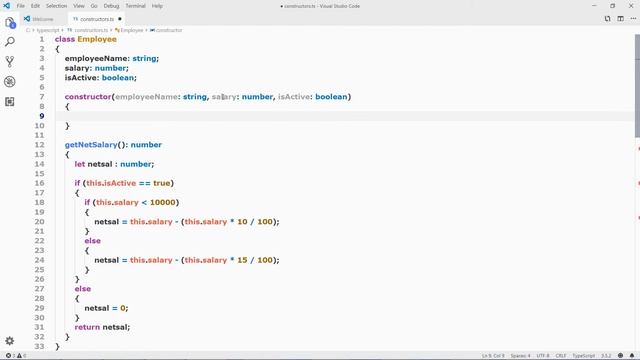Click line number 12 in gutter
640x360 pixels.
[39, 145]
